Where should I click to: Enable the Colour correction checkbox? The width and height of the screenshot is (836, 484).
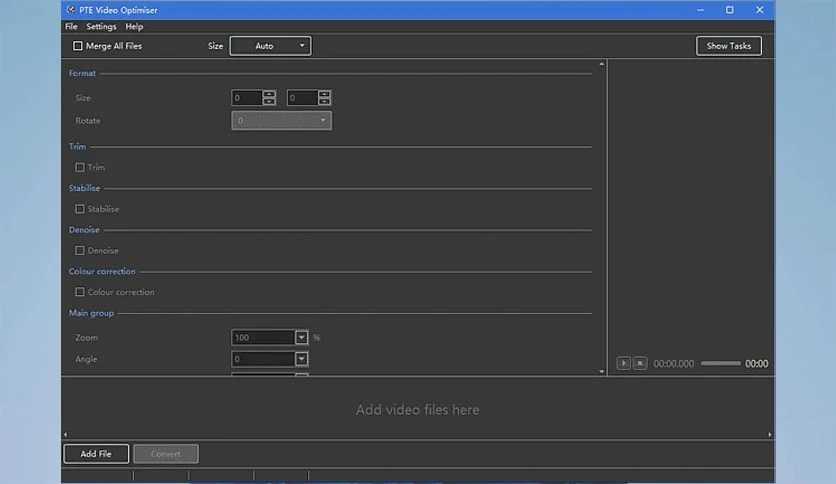[80, 292]
